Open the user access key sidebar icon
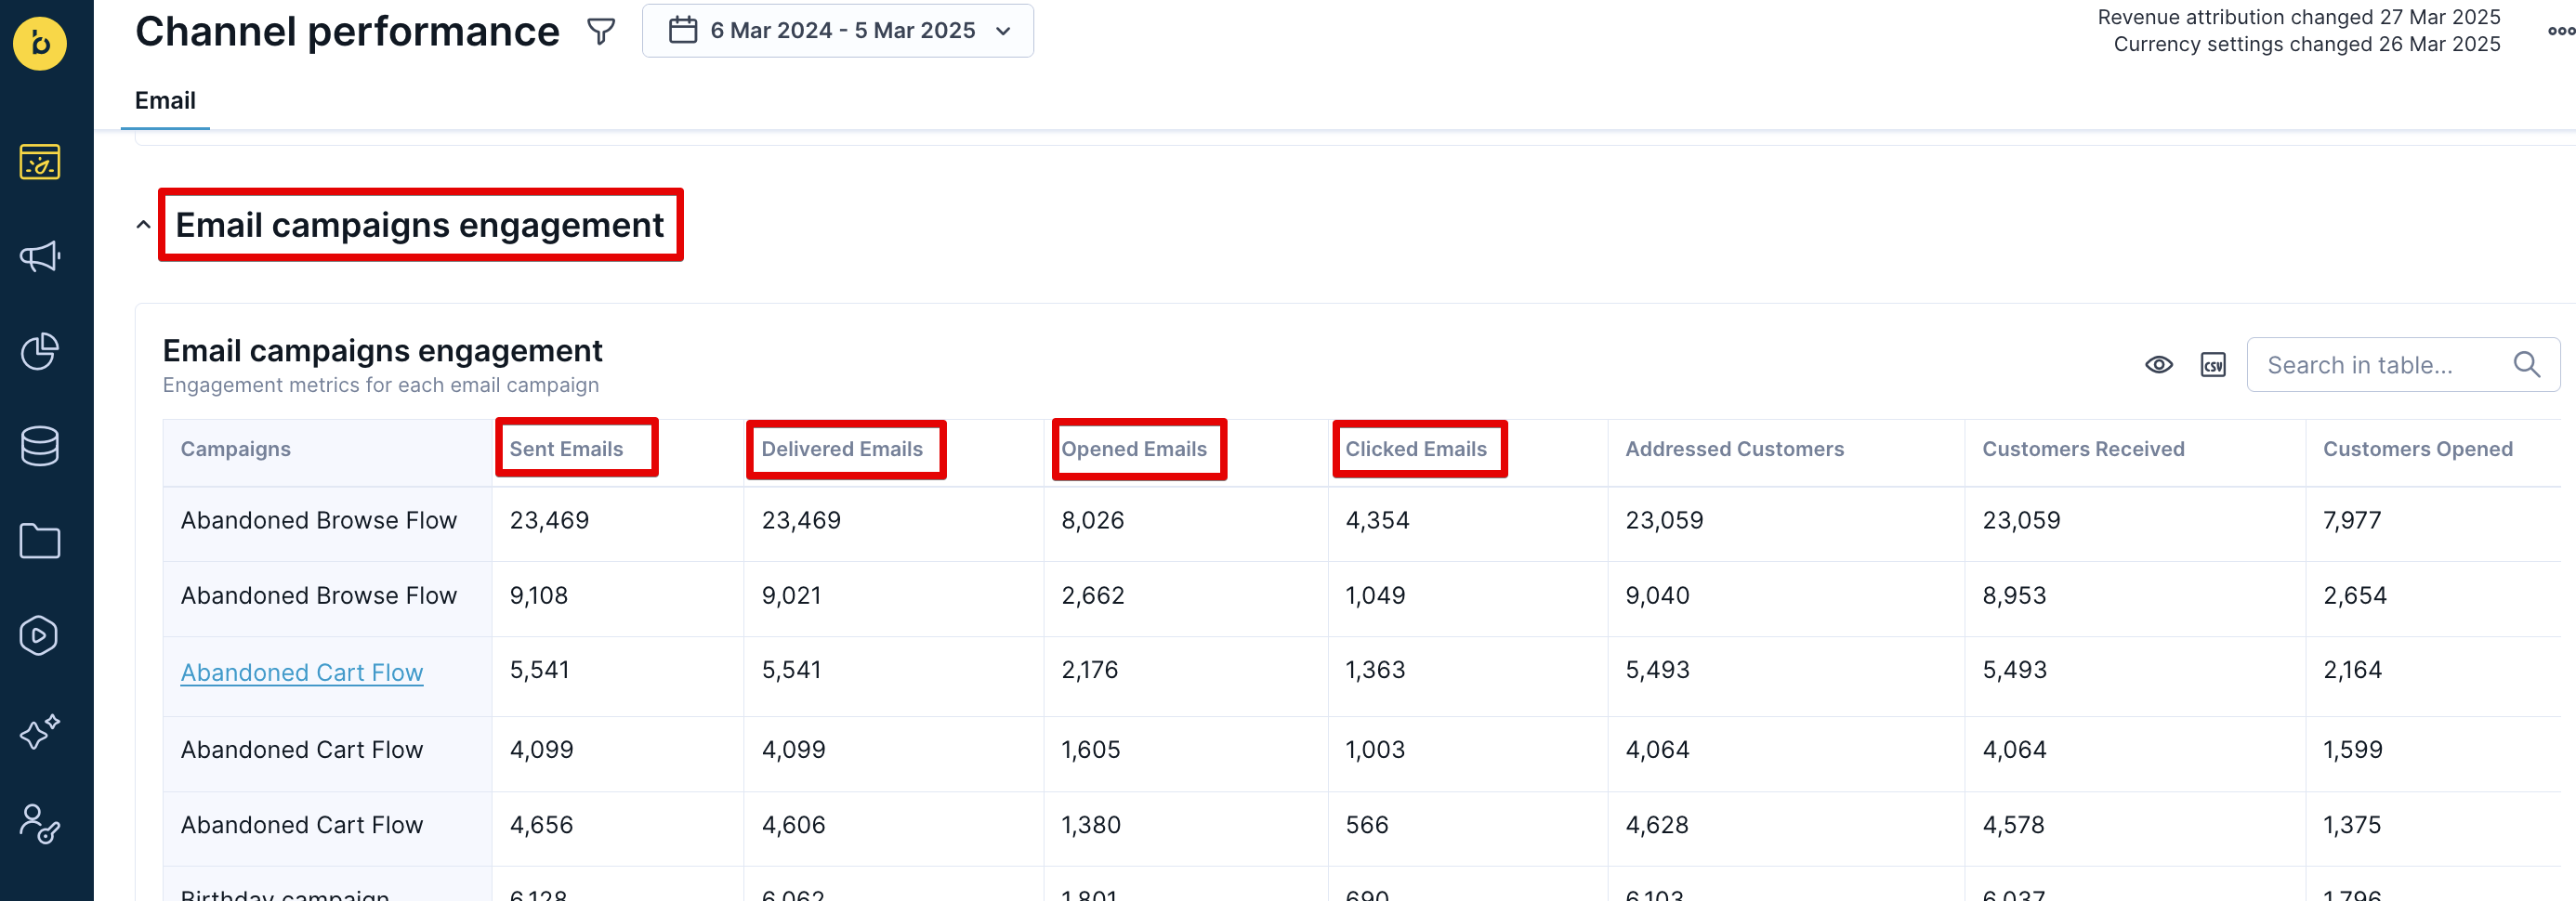2576x901 pixels. coord(40,825)
